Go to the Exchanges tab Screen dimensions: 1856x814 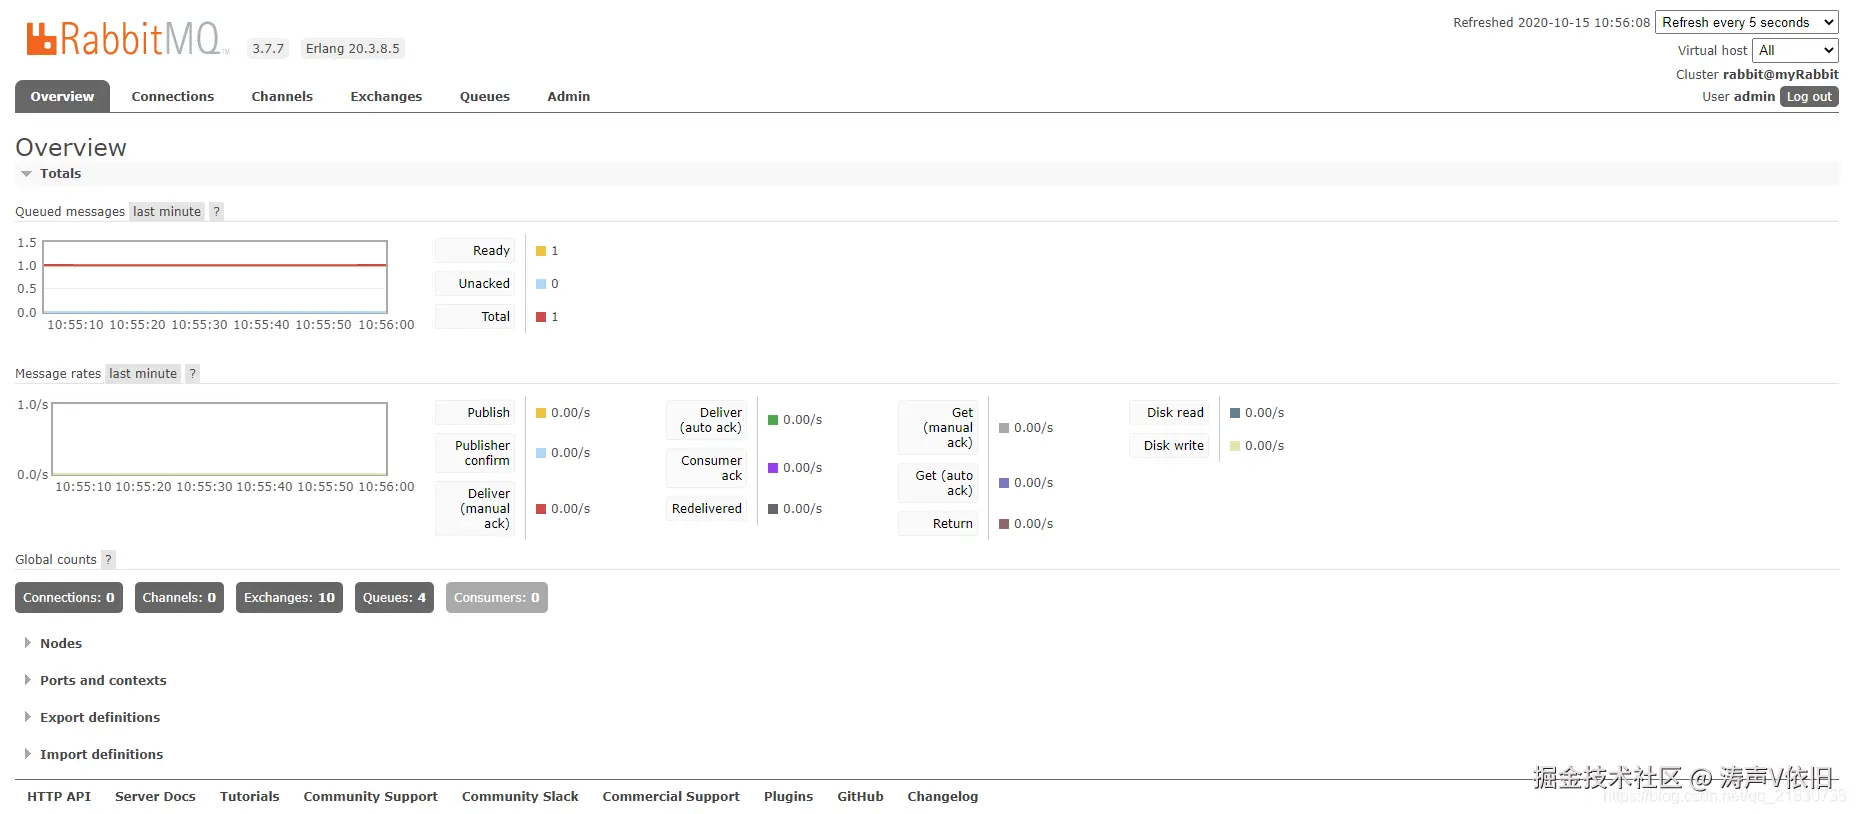click(x=386, y=96)
